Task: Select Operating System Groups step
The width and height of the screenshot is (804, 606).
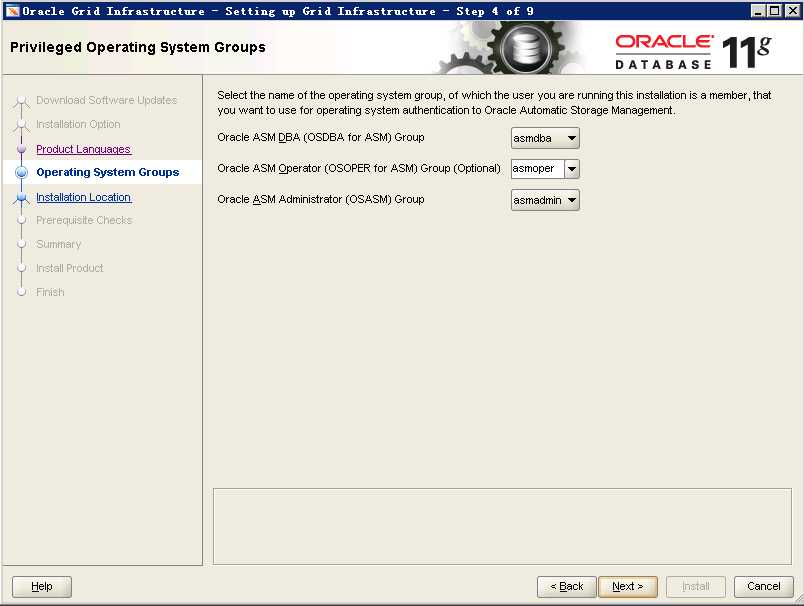Action: coord(108,172)
